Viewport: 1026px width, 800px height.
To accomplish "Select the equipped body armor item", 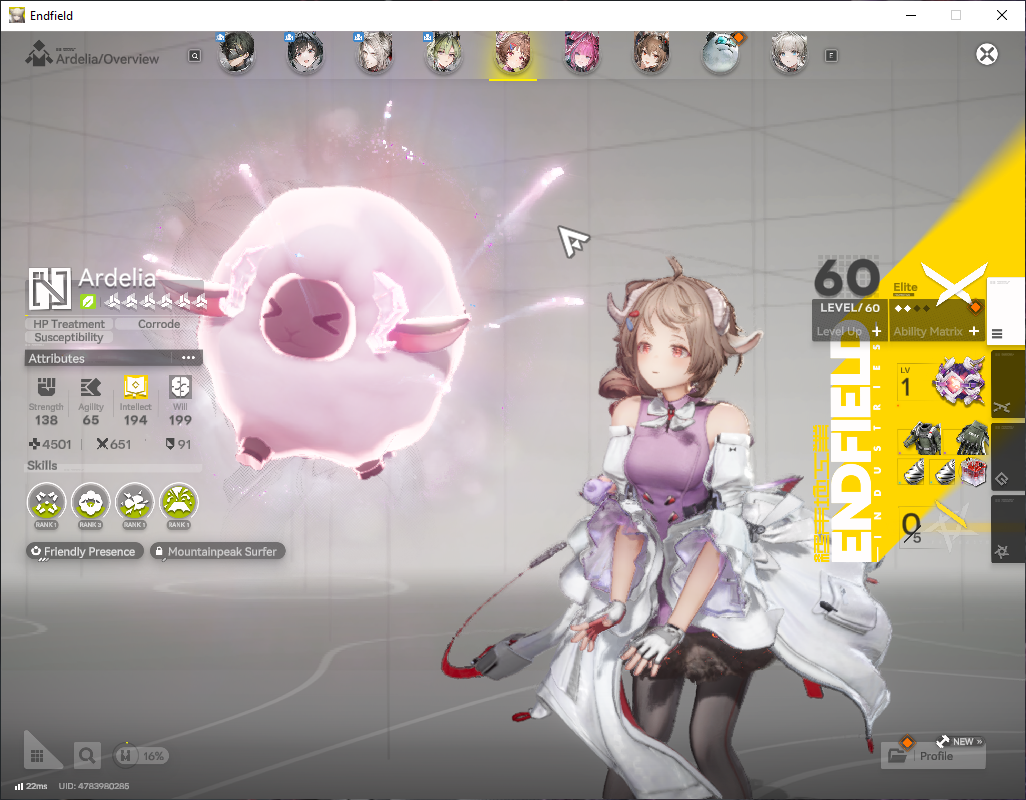I will (x=921, y=438).
